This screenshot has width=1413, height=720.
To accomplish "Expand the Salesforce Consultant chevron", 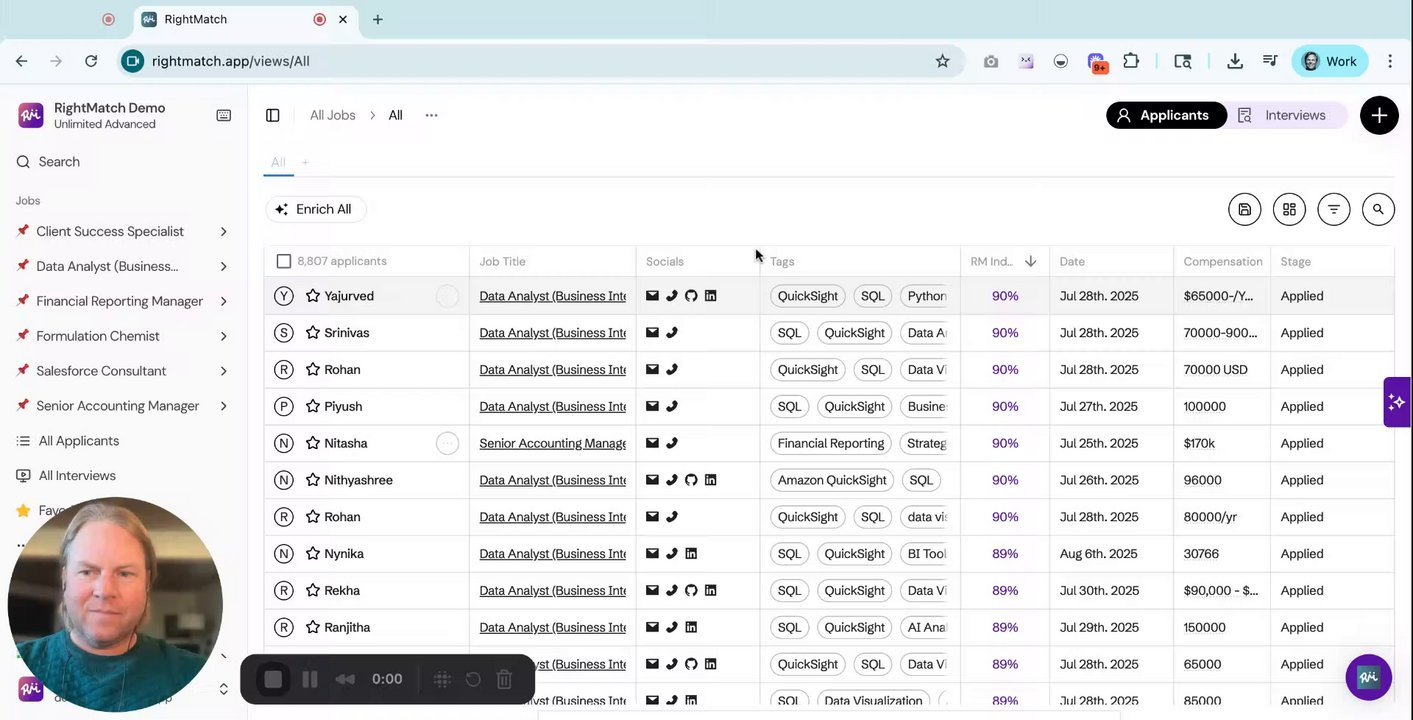I will point(223,371).
